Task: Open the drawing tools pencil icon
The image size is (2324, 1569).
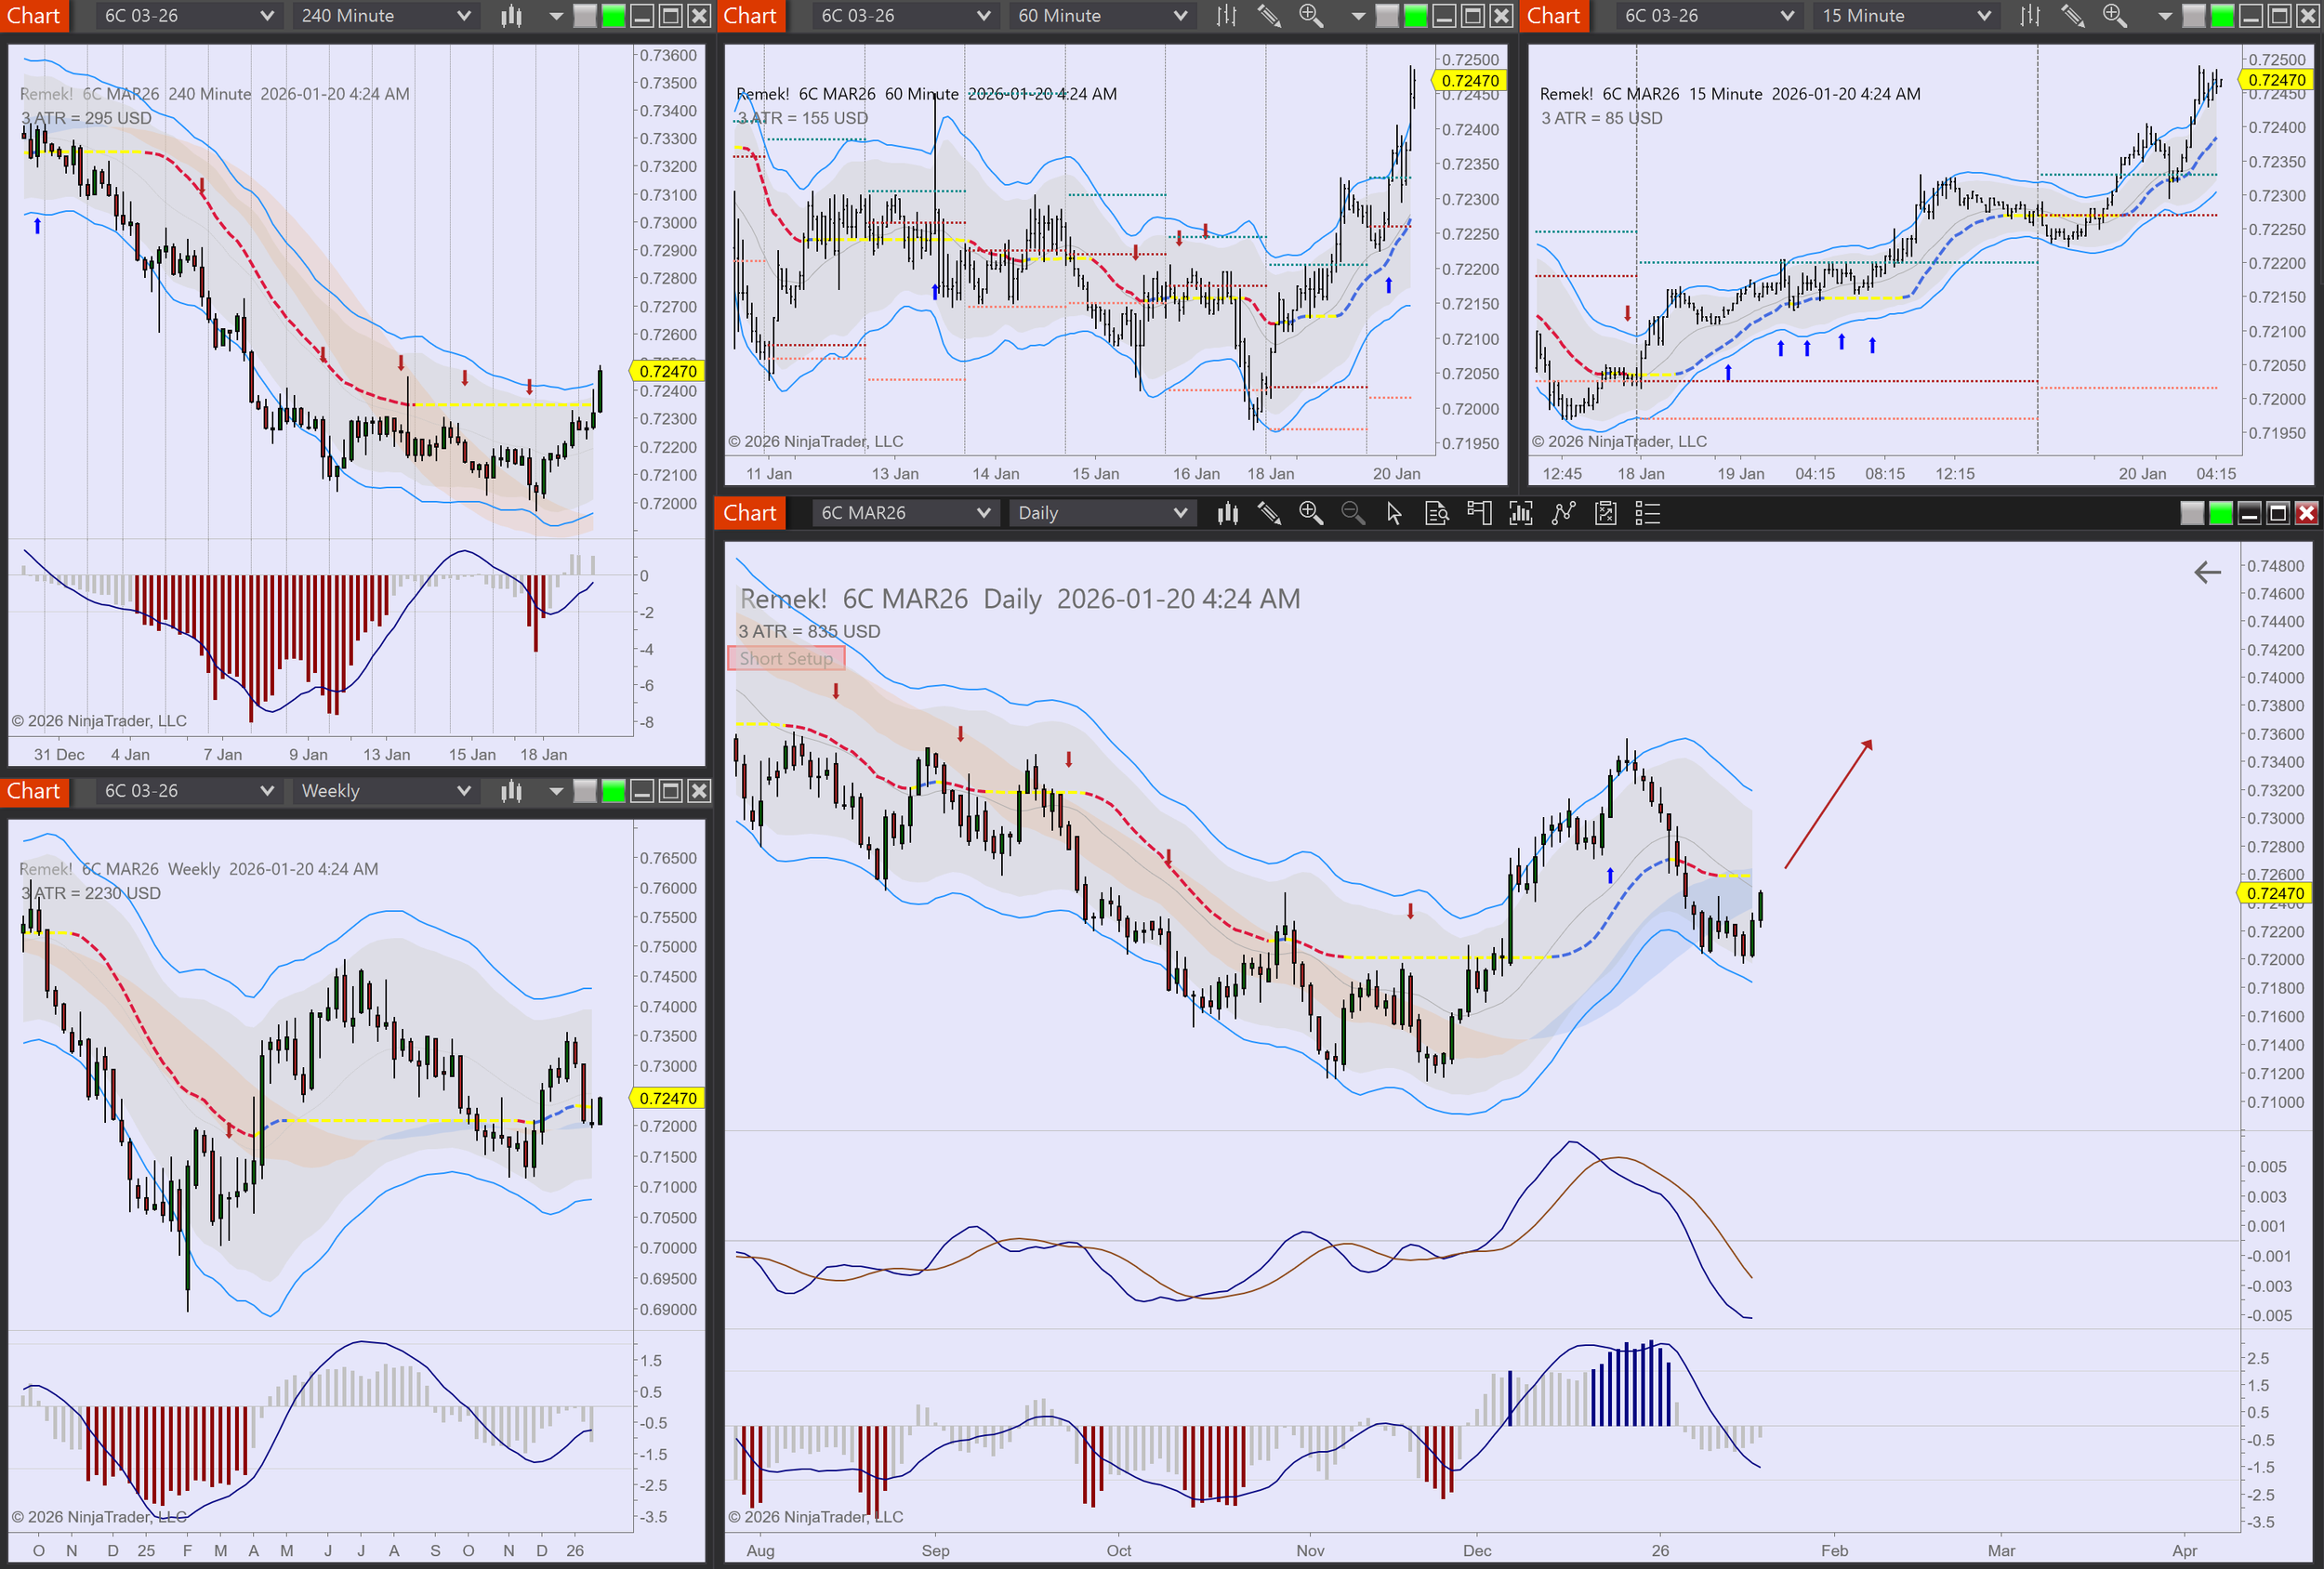Action: [1270, 513]
